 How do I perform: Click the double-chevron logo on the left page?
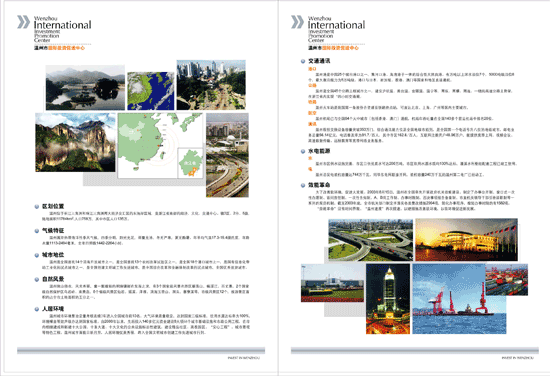click(24, 22)
